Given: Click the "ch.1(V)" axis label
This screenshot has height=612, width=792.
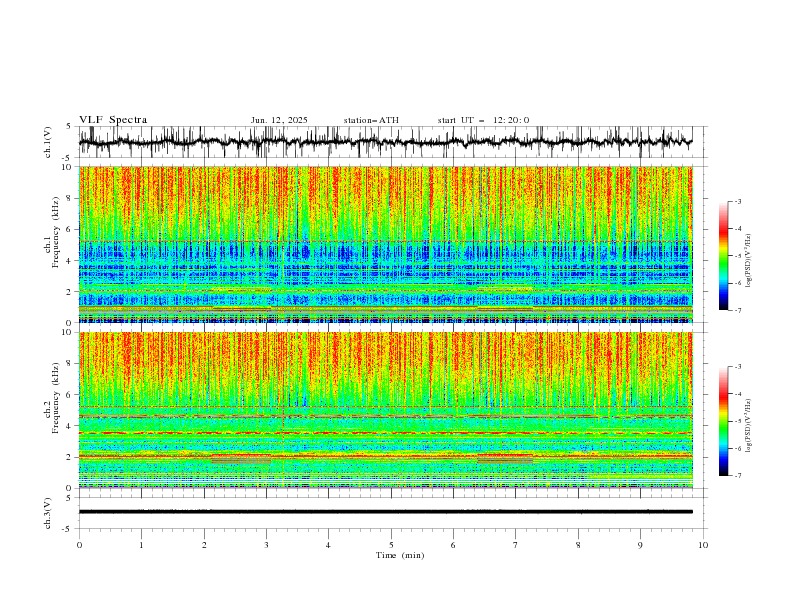Looking at the screenshot, I should (48, 142).
